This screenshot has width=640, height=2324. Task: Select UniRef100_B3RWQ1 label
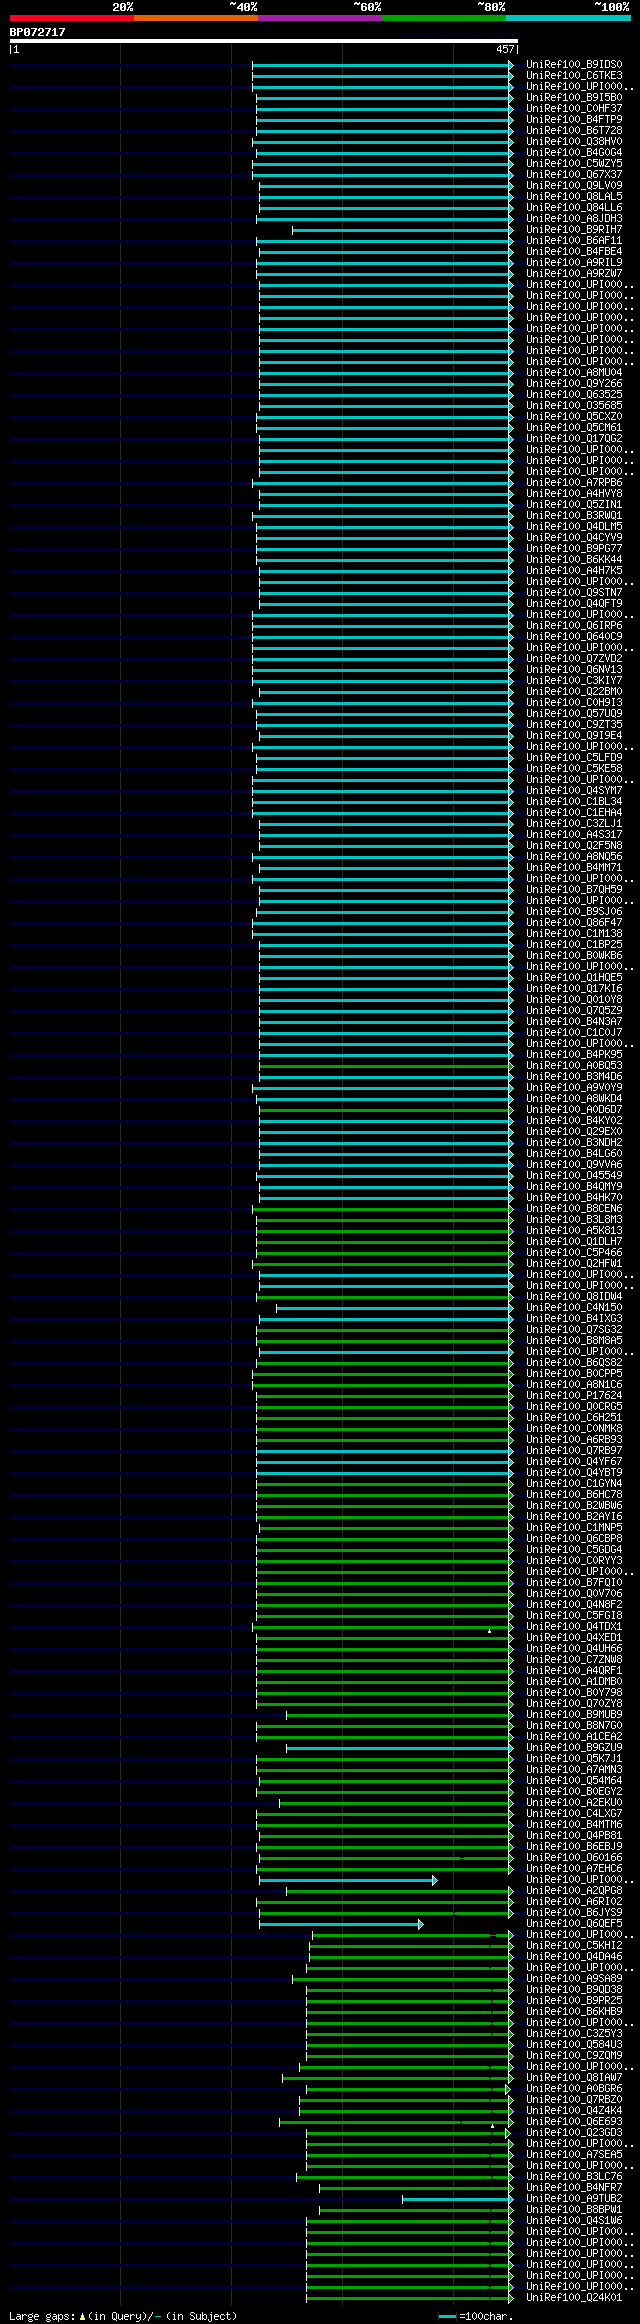click(x=574, y=516)
